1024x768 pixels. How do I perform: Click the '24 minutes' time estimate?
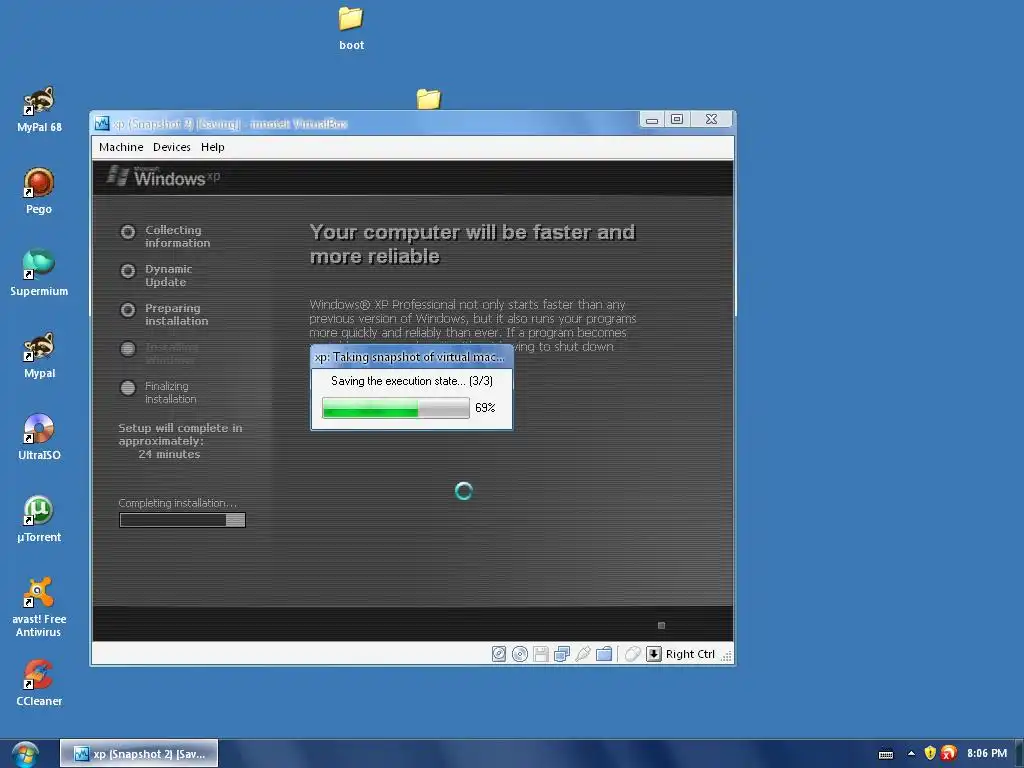(x=169, y=454)
